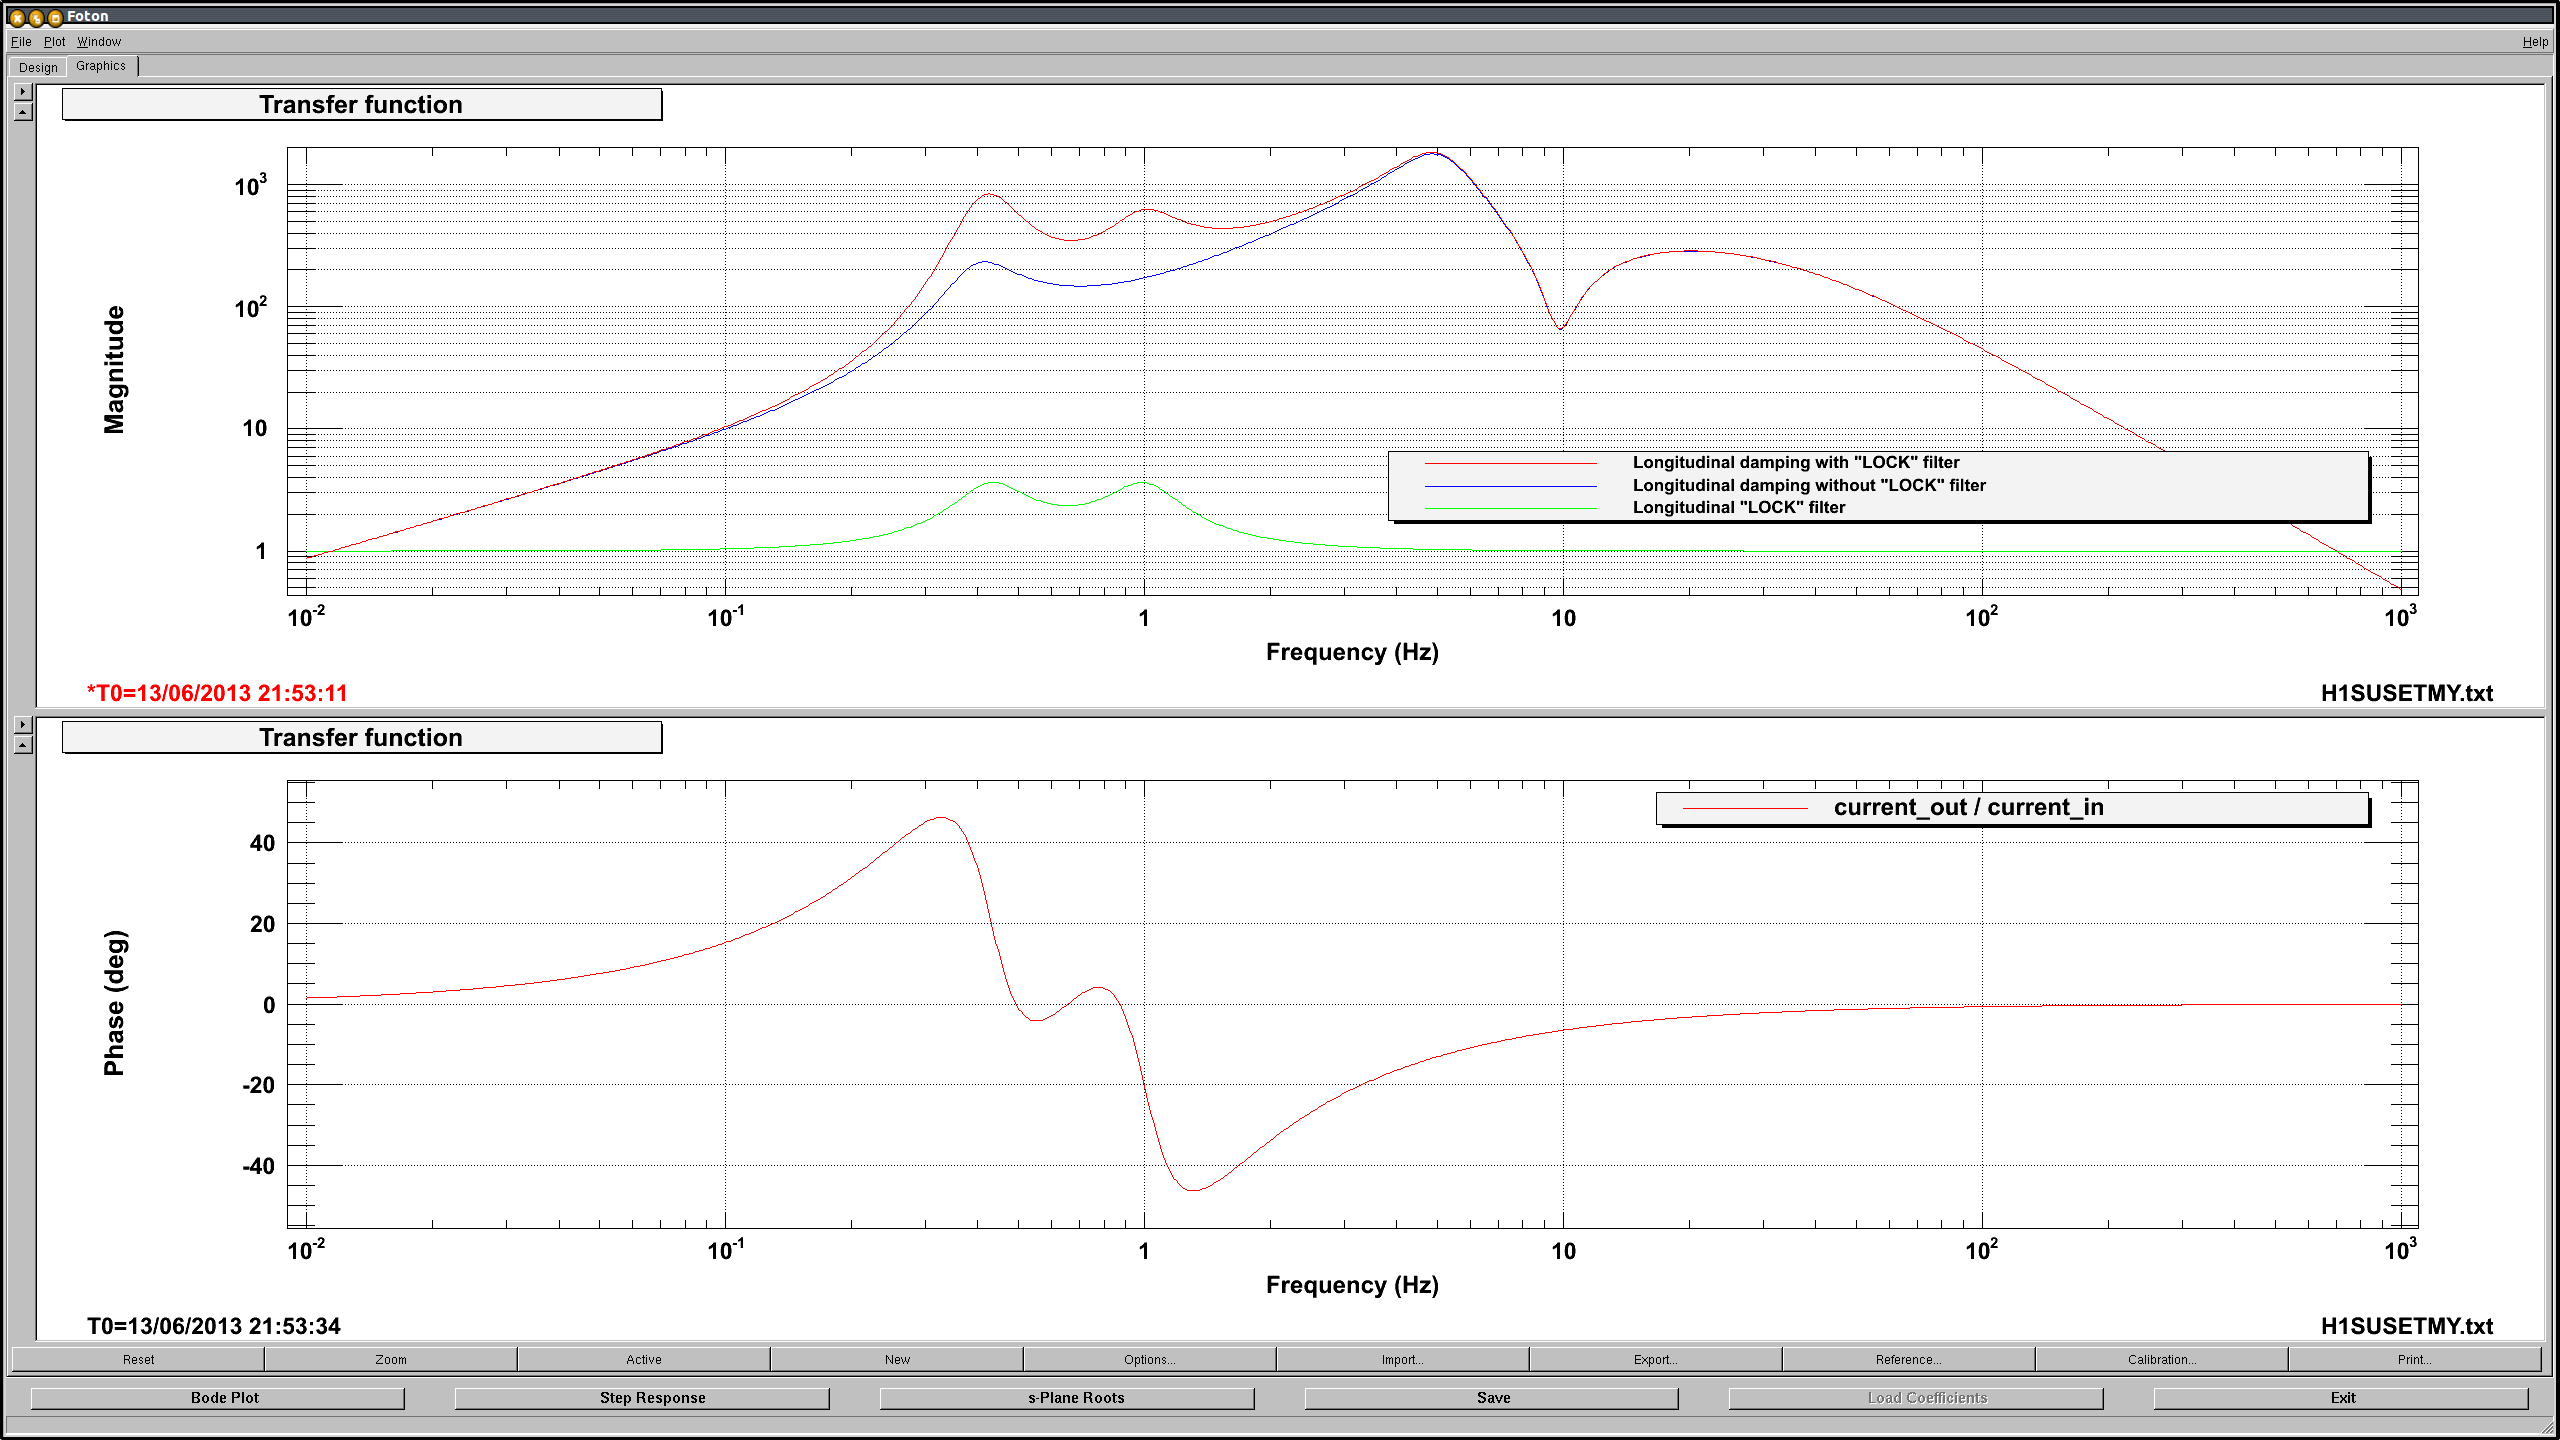Switch to the Design tab
2560x1440 pixels.
pyautogui.click(x=38, y=67)
